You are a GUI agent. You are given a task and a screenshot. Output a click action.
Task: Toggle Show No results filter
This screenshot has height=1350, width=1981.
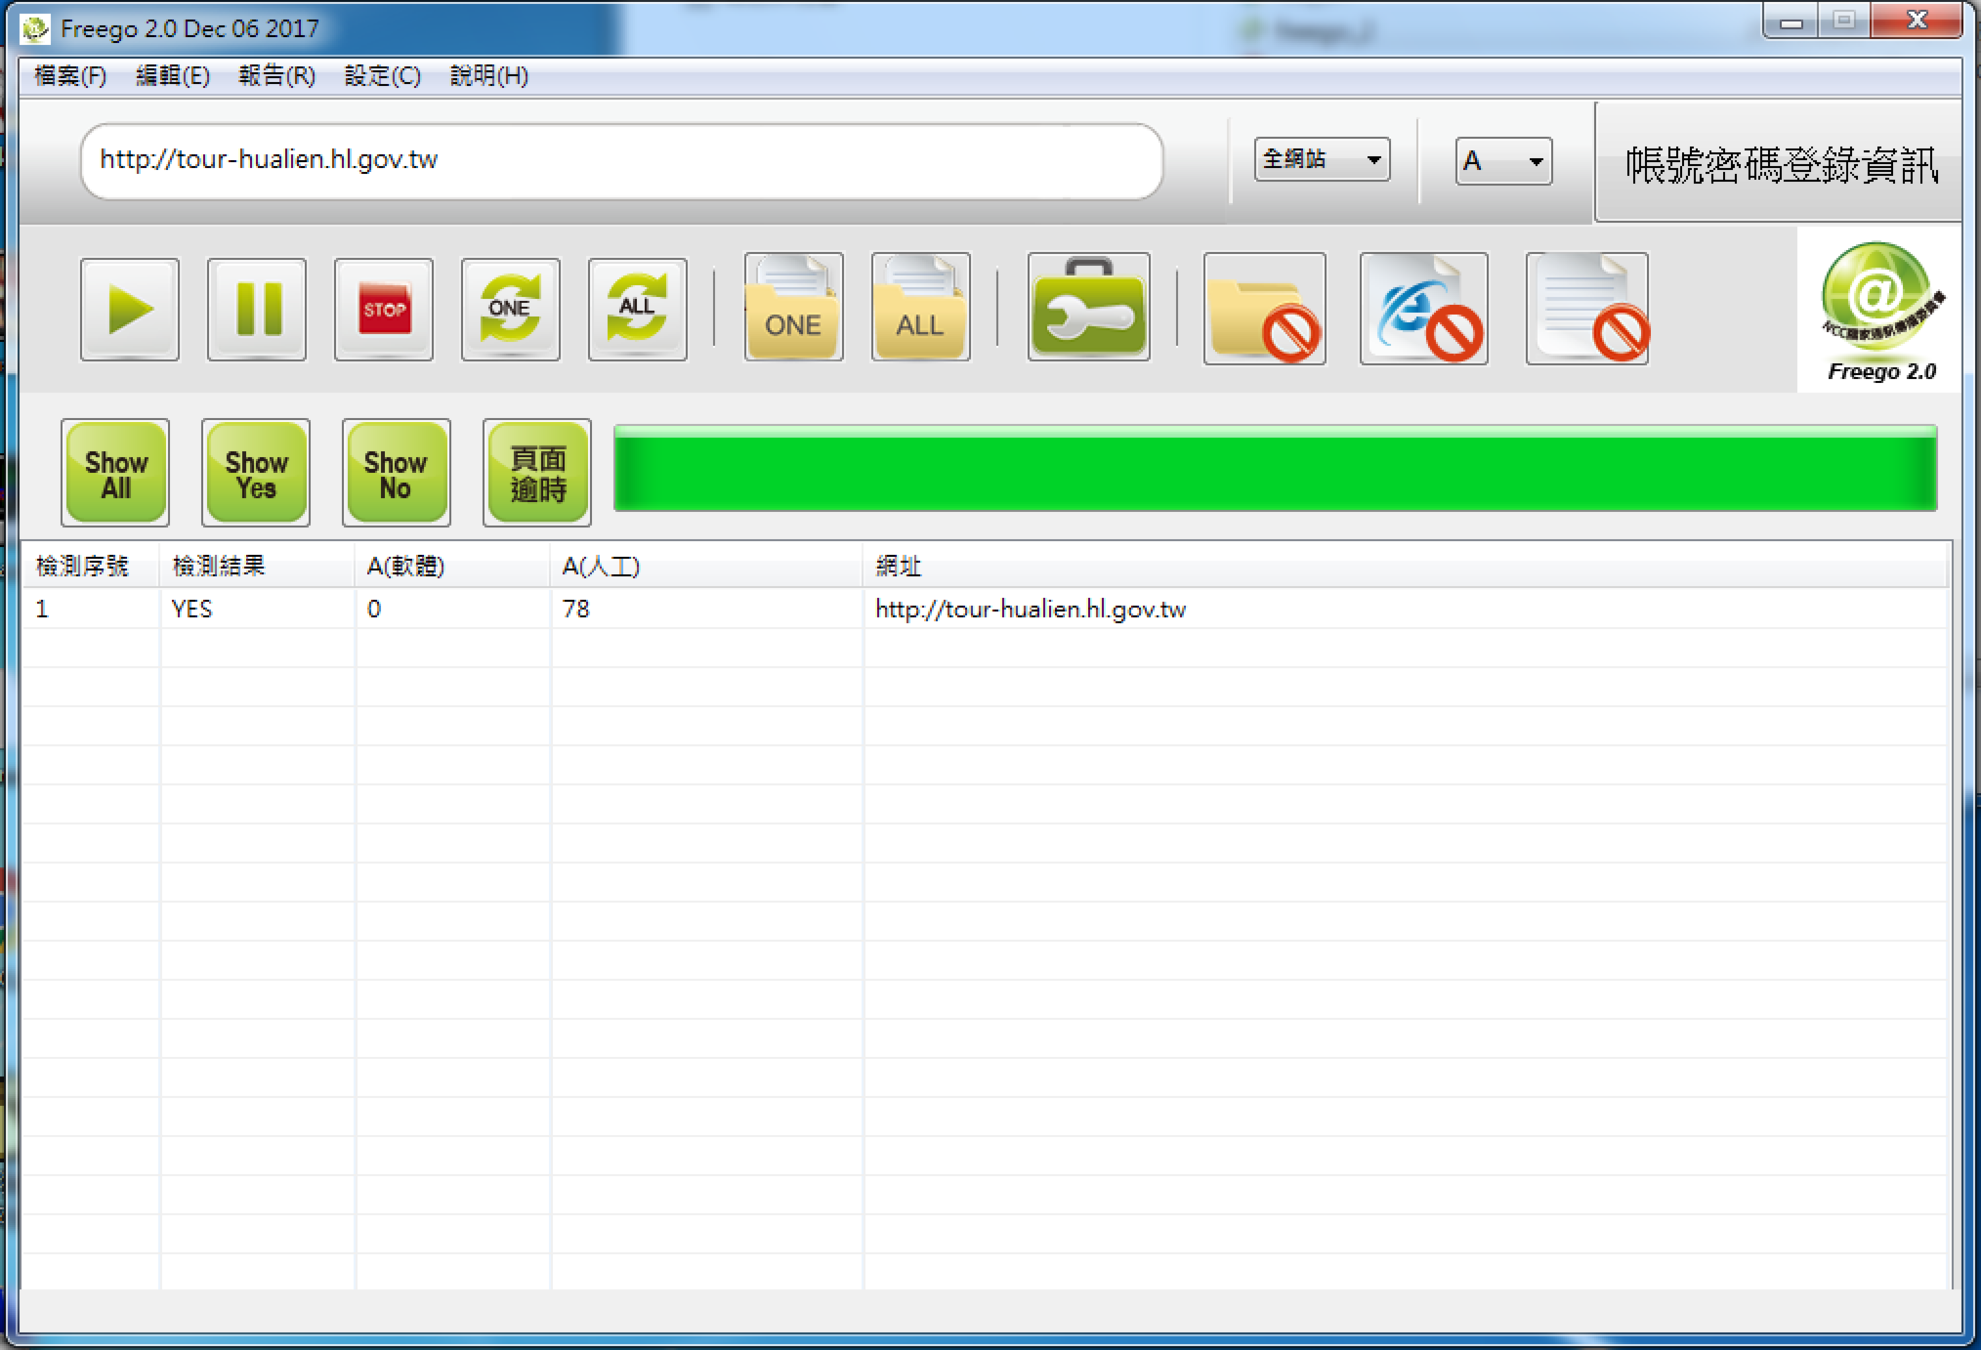396,472
